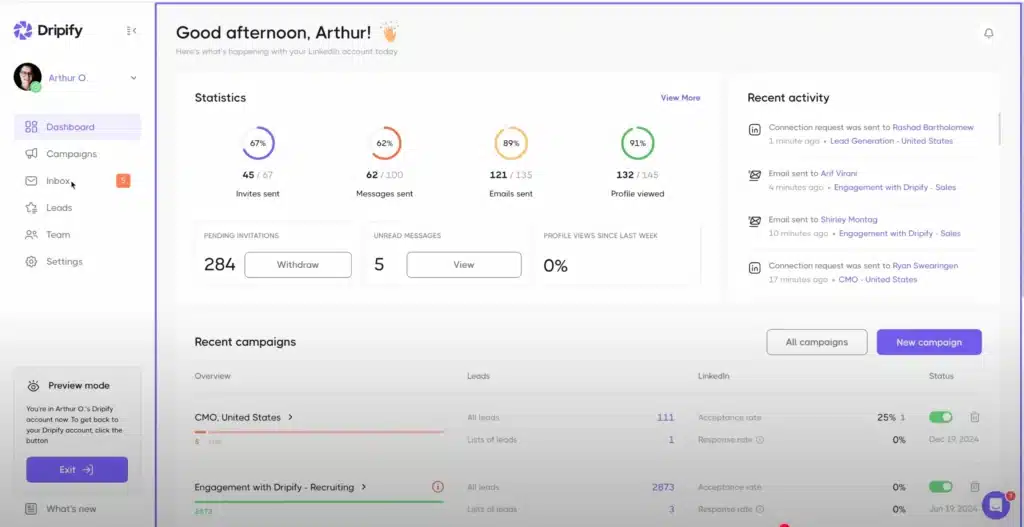Click email icon beside Shirley Montag activity
The image size is (1024, 527).
point(754,221)
